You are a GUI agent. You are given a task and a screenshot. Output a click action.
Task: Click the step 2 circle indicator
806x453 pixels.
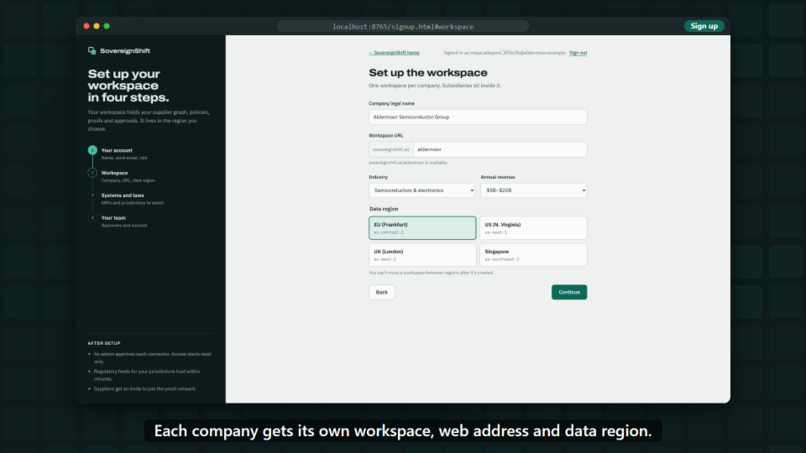coord(93,173)
